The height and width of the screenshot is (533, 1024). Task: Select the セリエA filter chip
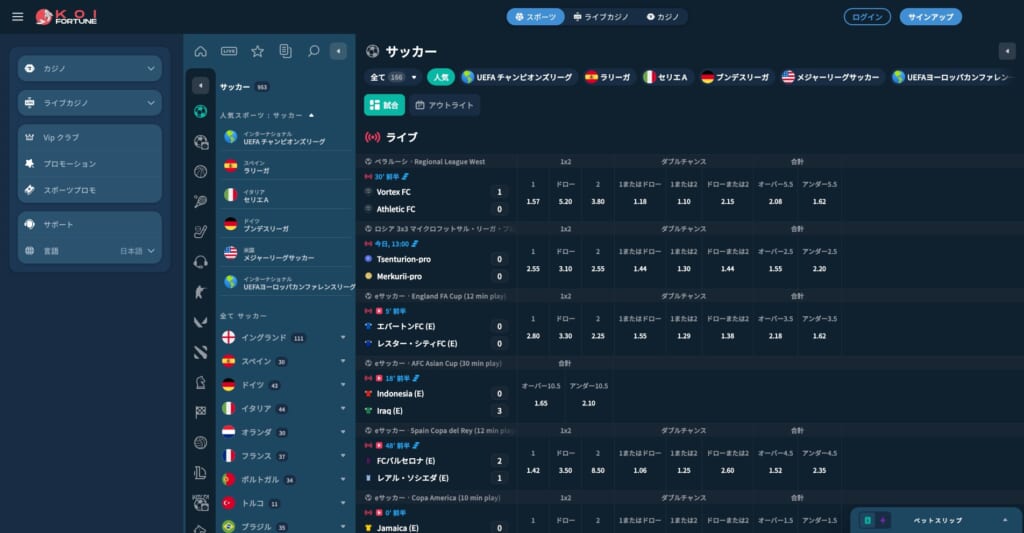(666, 77)
